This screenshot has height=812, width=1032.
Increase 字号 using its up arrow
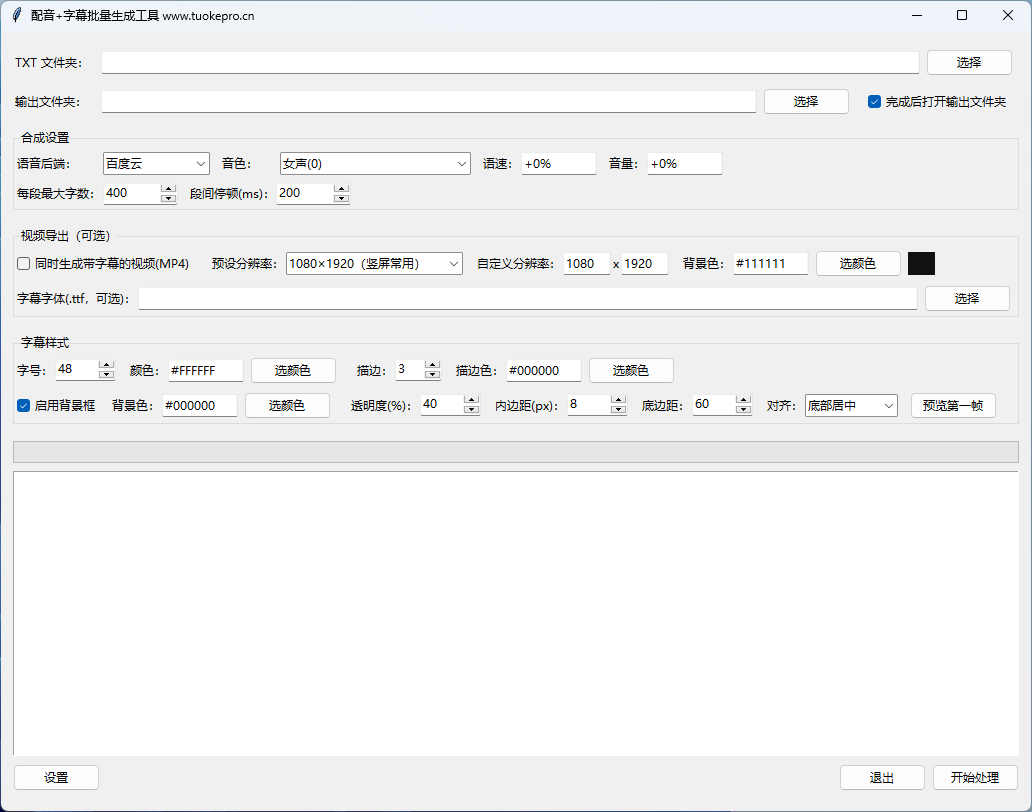click(x=106, y=365)
